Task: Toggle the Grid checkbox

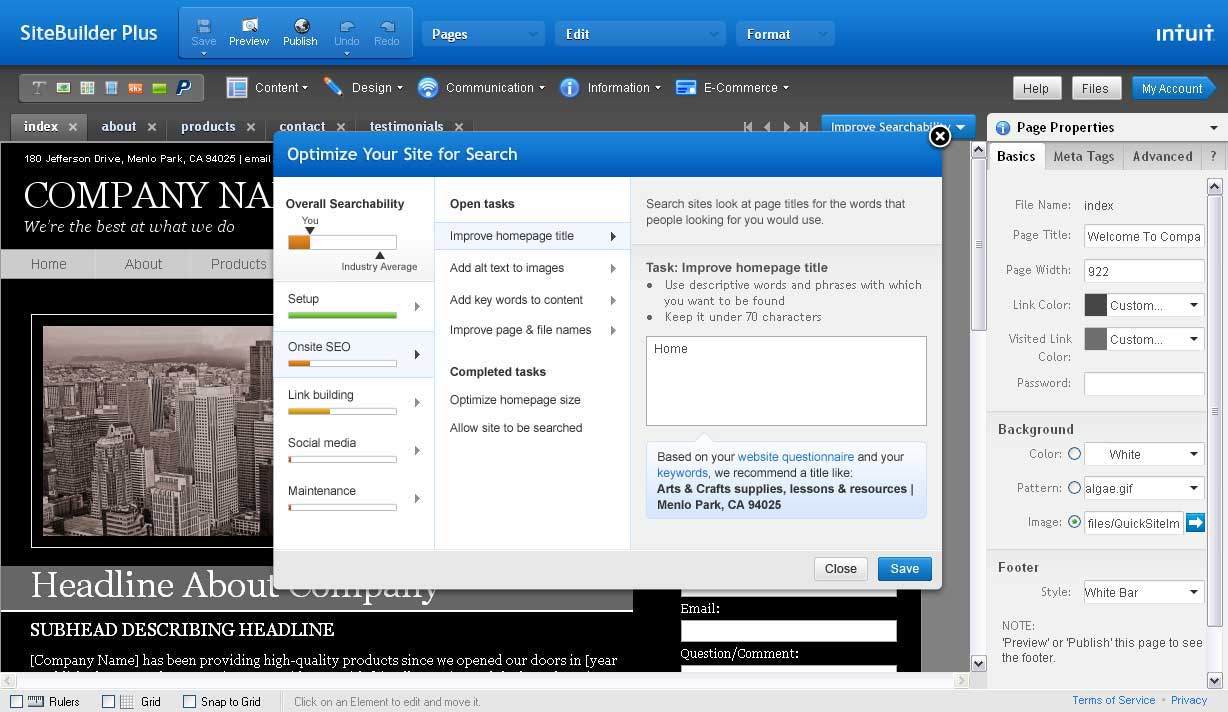Action: coord(109,702)
